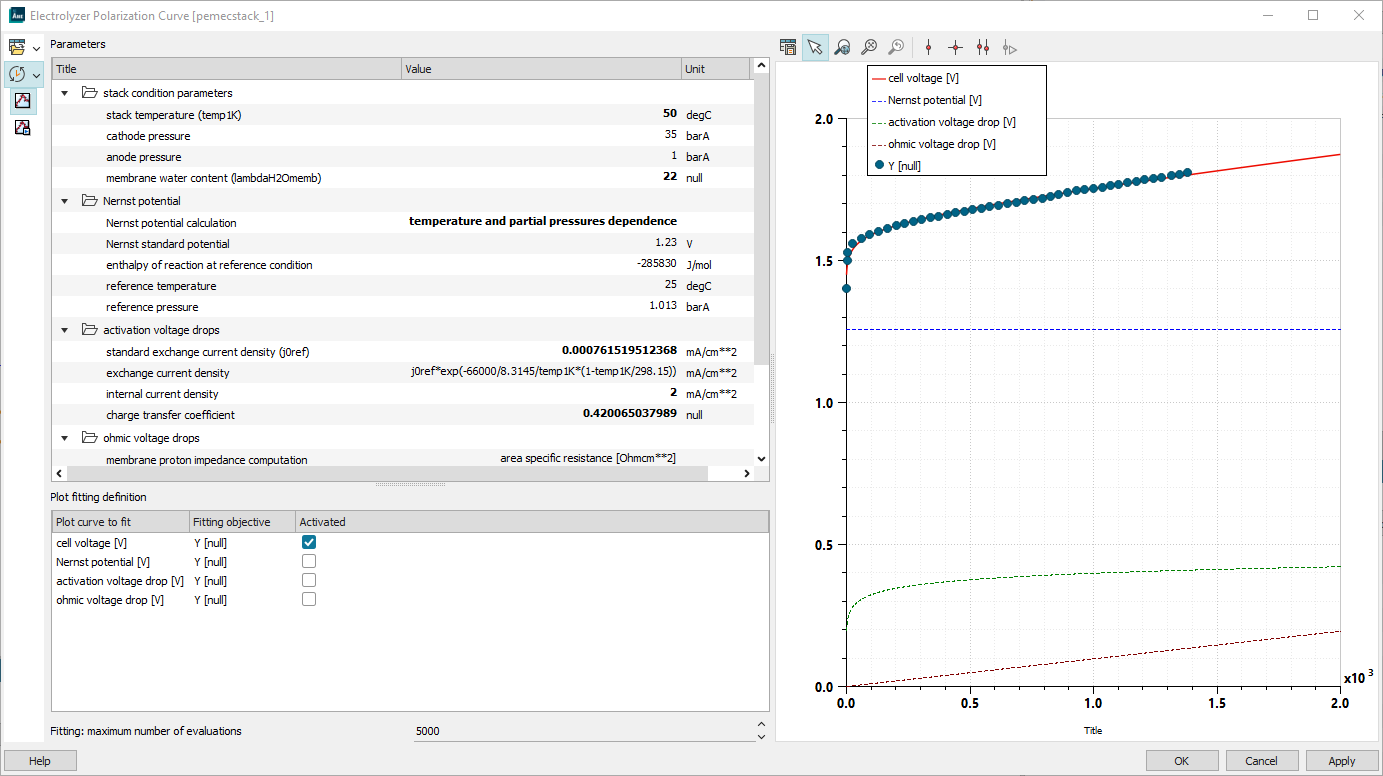Click the red curve plot icon in left sidebar
The width and height of the screenshot is (1383, 776).
click(x=22, y=100)
